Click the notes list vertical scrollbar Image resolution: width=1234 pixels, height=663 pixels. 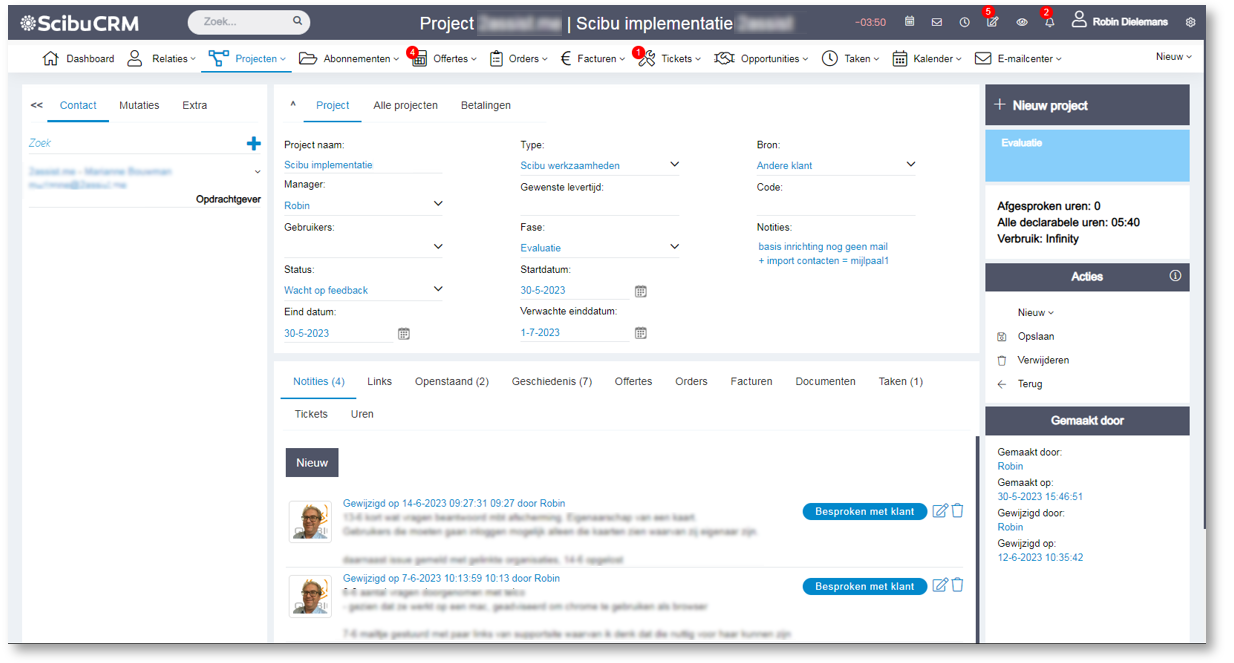tap(977, 540)
